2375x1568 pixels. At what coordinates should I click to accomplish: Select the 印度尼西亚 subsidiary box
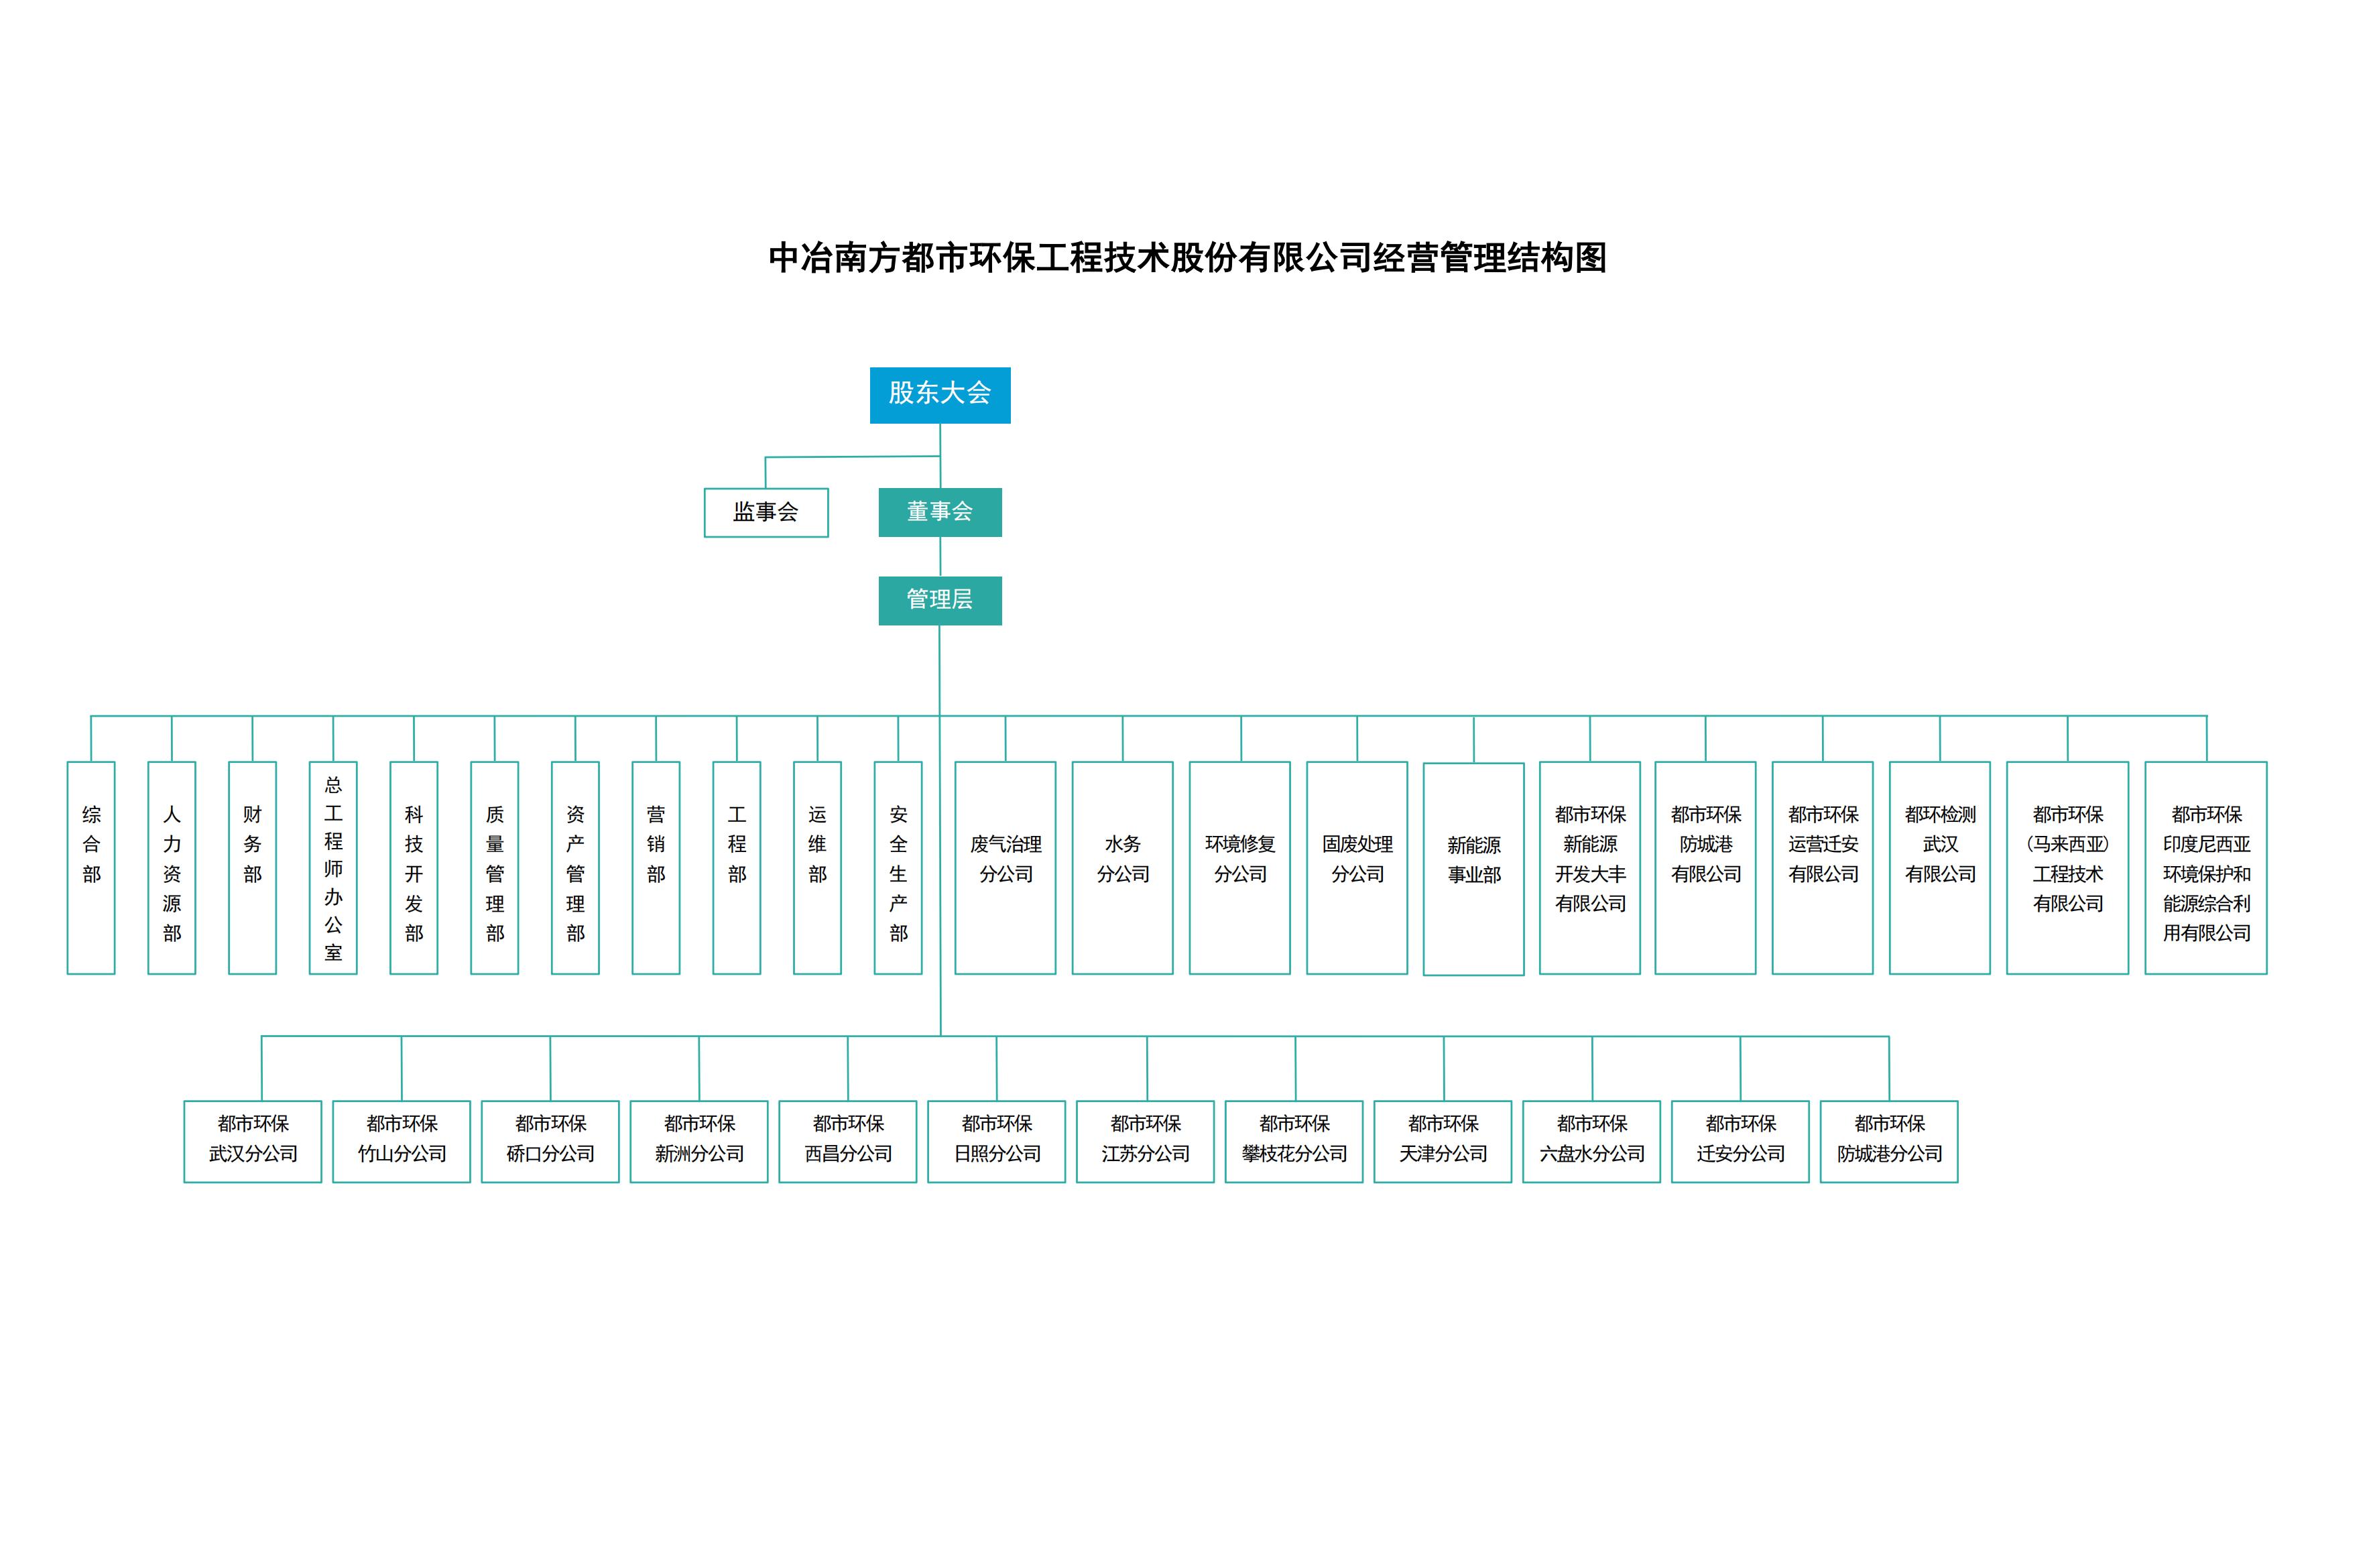(2206, 867)
